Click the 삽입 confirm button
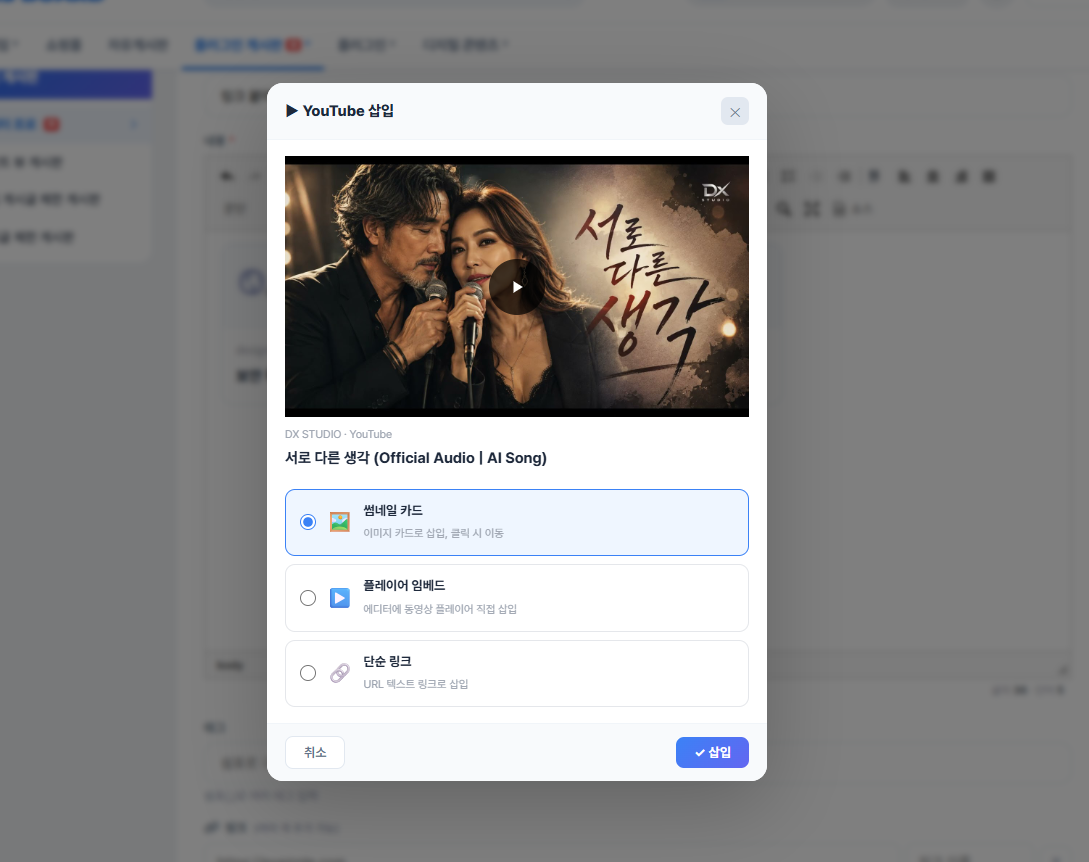The width and height of the screenshot is (1089, 862). coord(712,752)
